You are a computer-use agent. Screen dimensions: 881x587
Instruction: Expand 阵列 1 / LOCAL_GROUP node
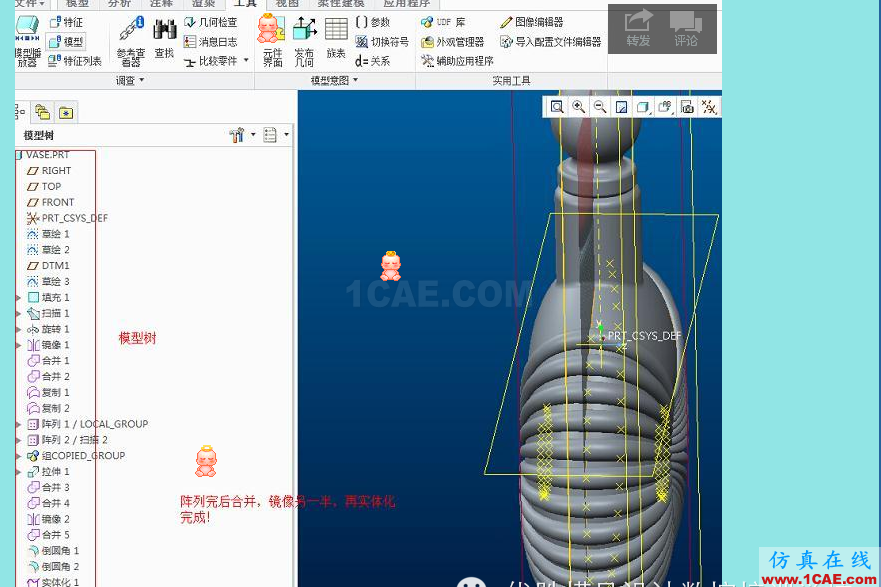click(19, 424)
